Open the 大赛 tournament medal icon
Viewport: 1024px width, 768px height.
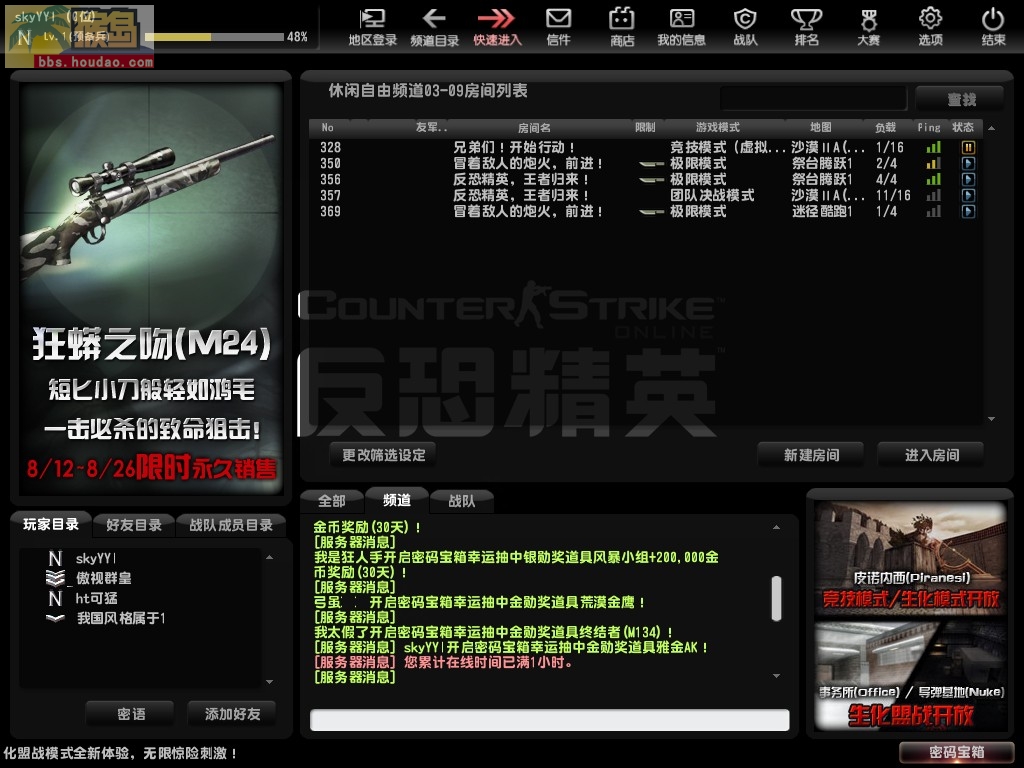(x=868, y=27)
